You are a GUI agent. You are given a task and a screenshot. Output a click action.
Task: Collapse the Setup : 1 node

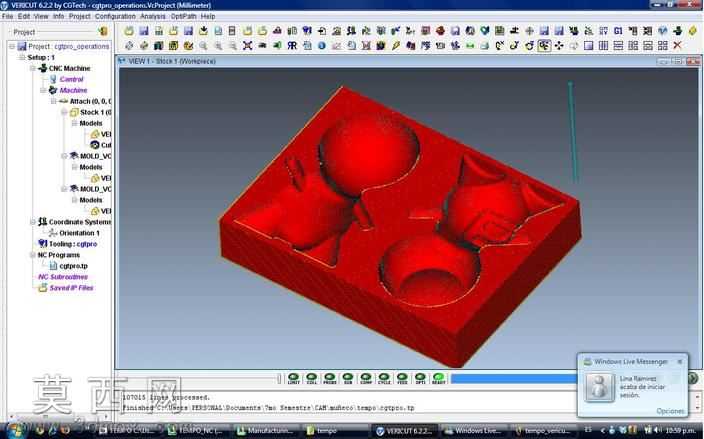point(22,57)
